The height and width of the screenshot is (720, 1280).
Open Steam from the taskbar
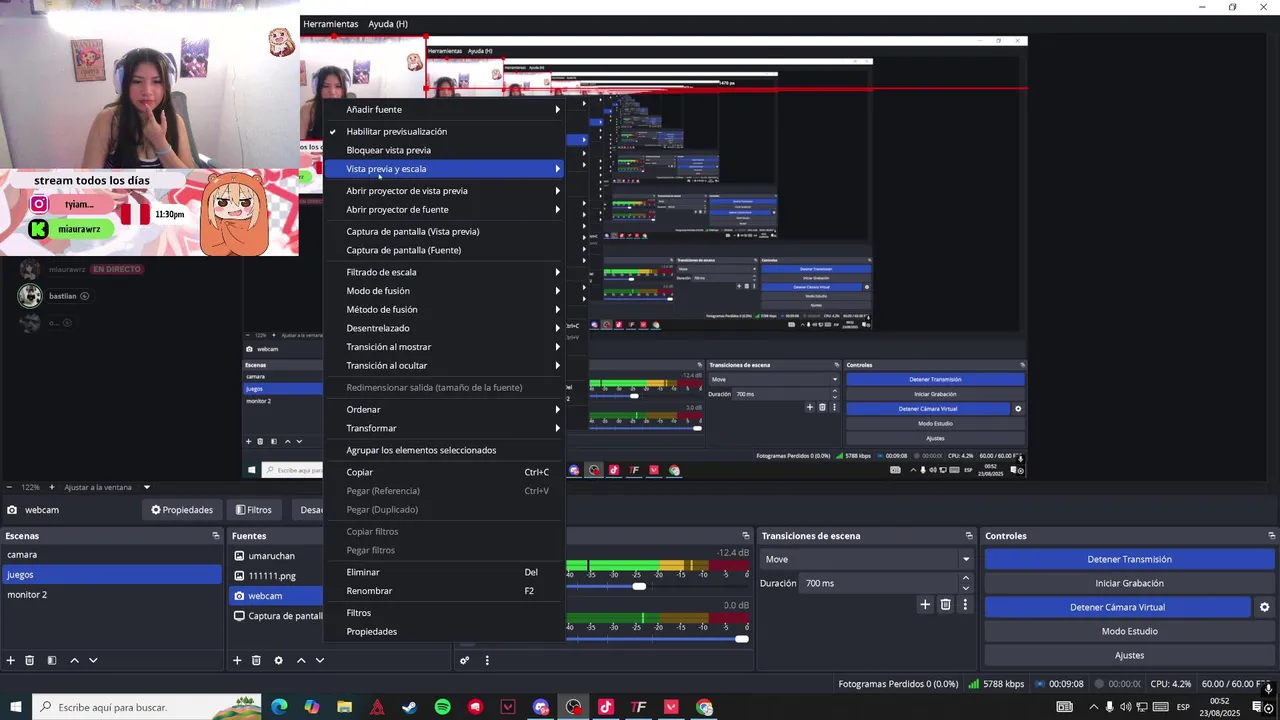tap(409, 707)
